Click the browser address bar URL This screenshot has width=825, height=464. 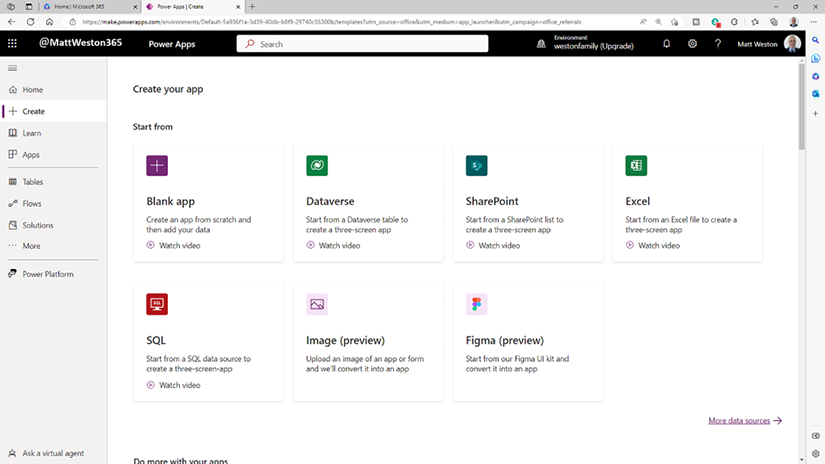[x=331, y=22]
